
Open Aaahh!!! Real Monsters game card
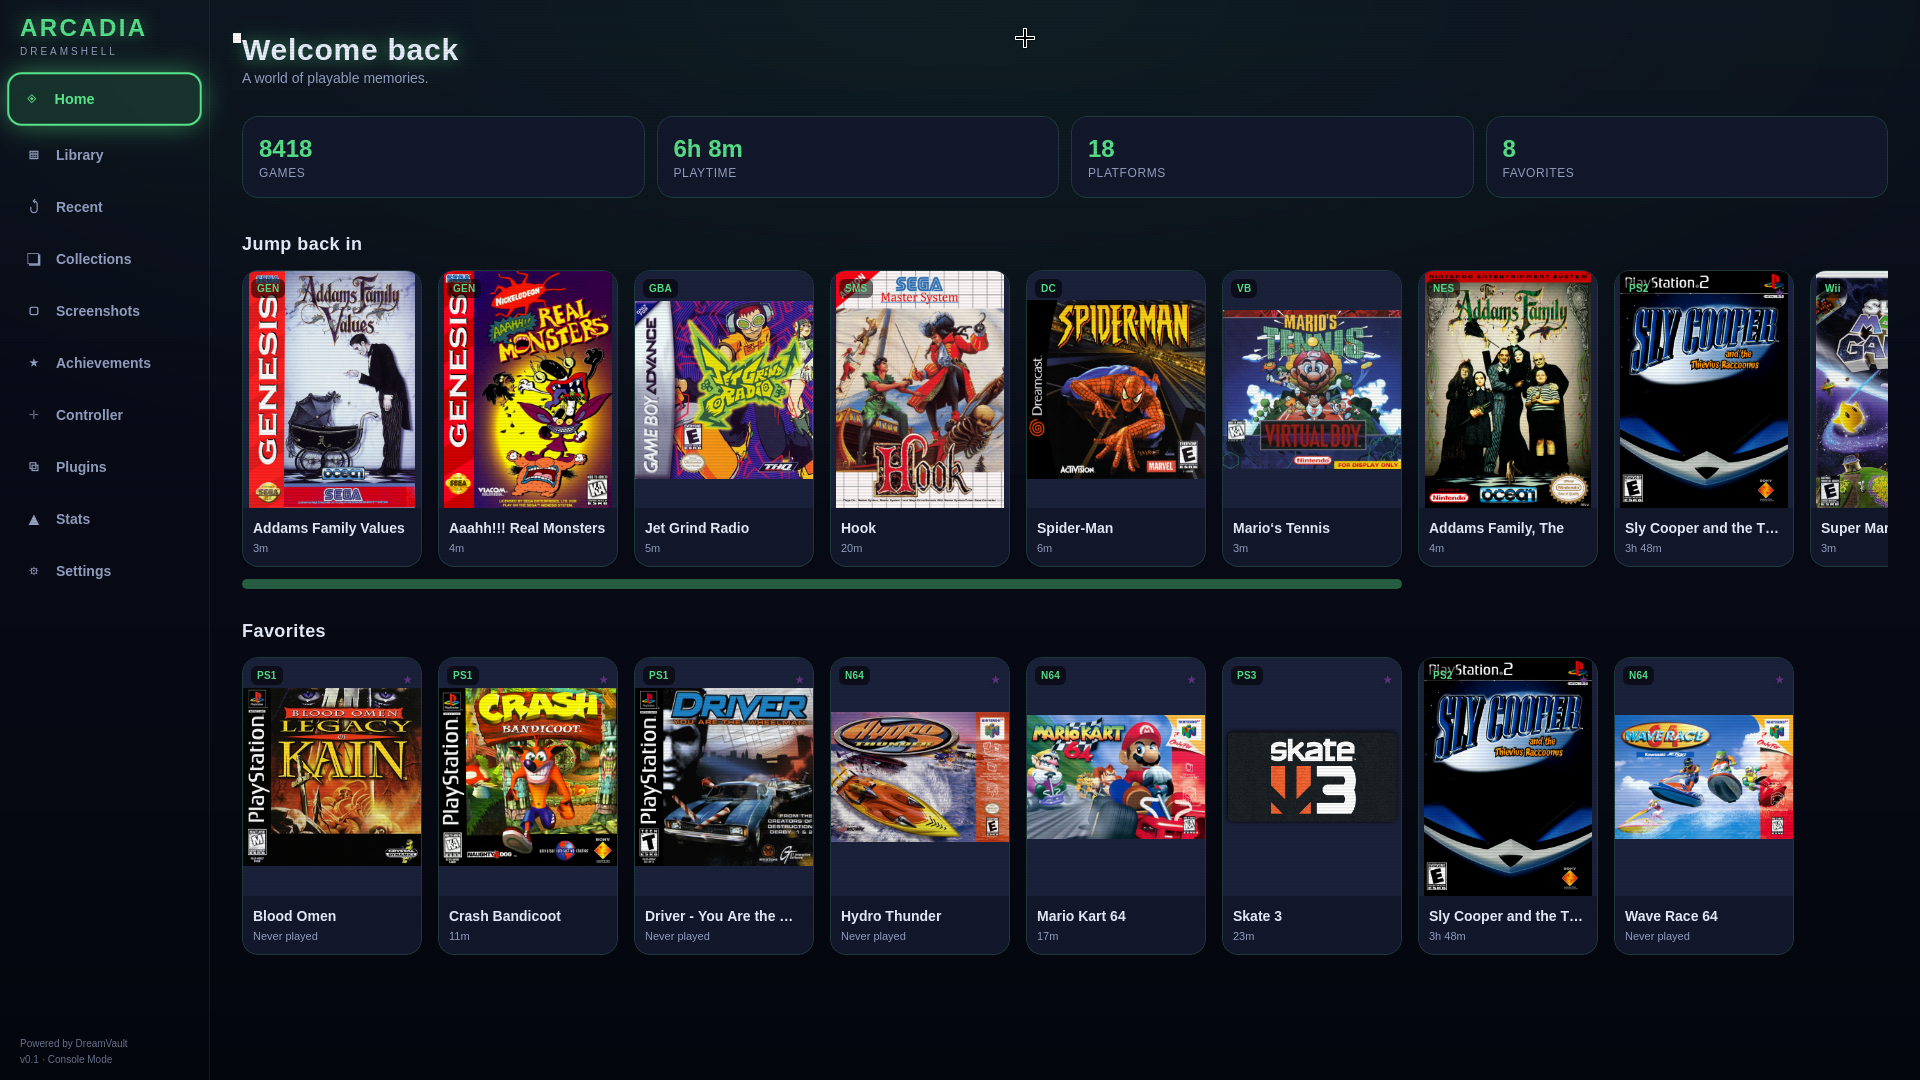528,418
